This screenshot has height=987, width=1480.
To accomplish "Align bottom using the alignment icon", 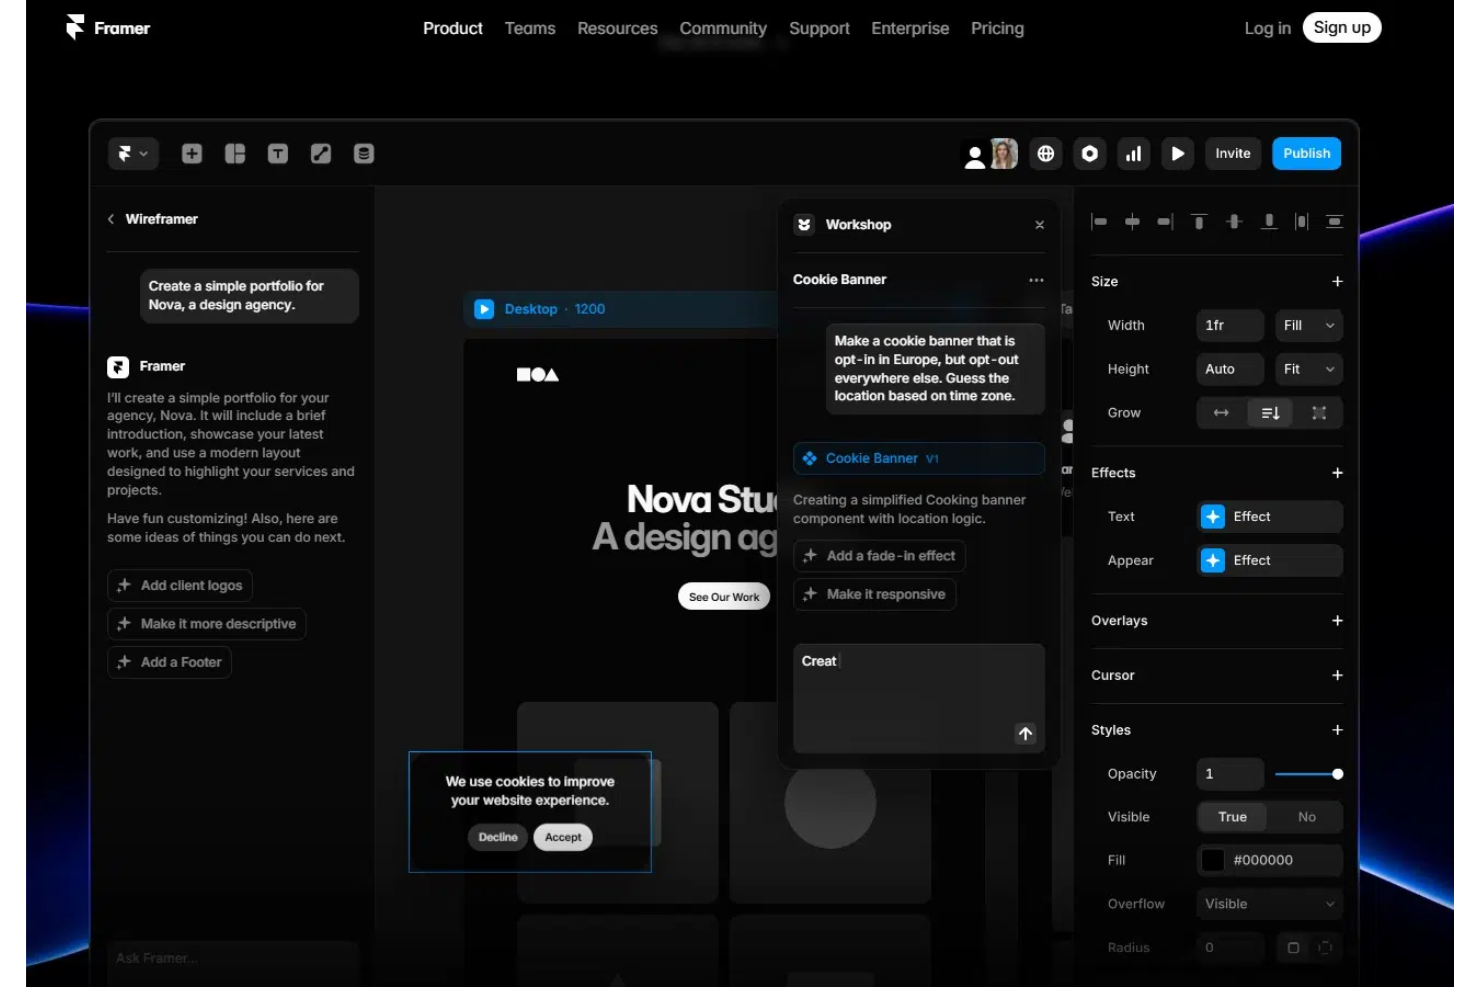I will tap(1269, 221).
